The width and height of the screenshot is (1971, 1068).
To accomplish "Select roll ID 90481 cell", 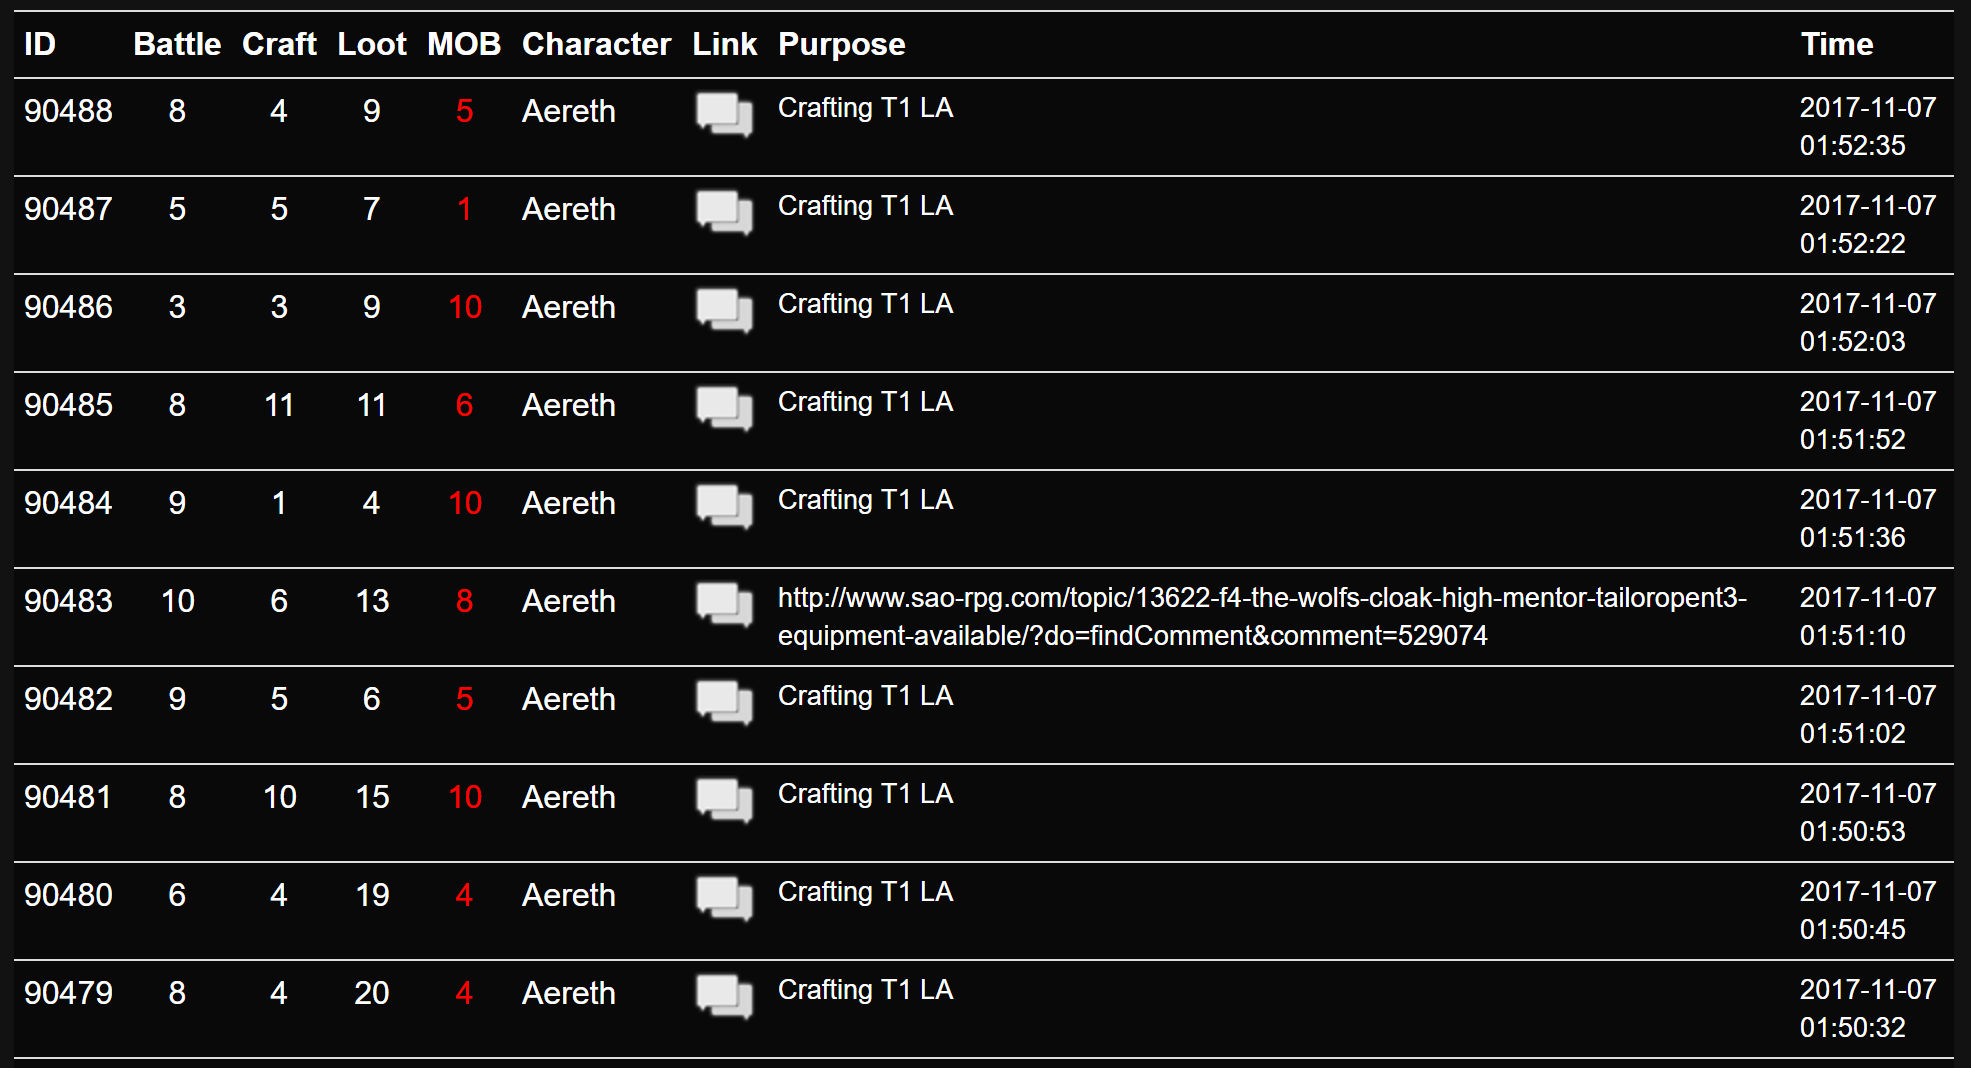I will 68,797.
